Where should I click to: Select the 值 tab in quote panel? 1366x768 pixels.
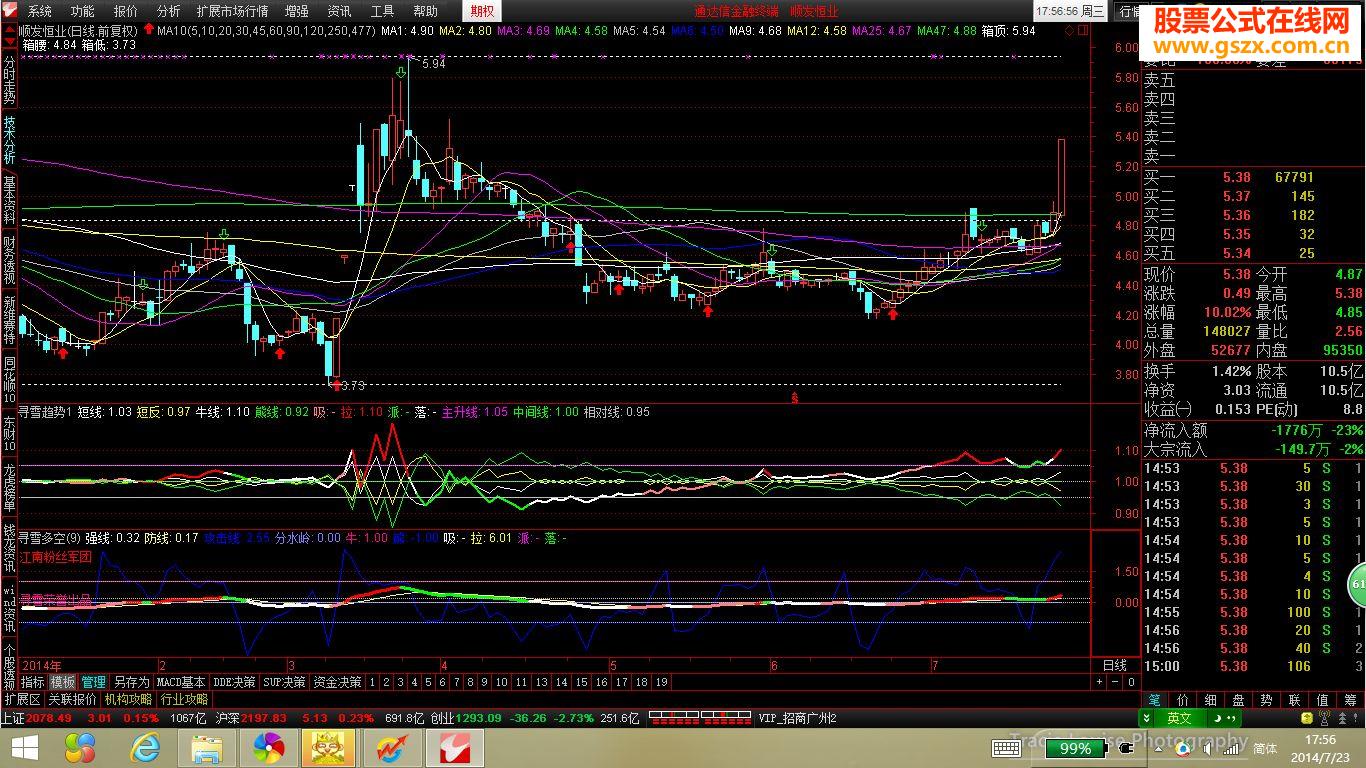point(1323,700)
